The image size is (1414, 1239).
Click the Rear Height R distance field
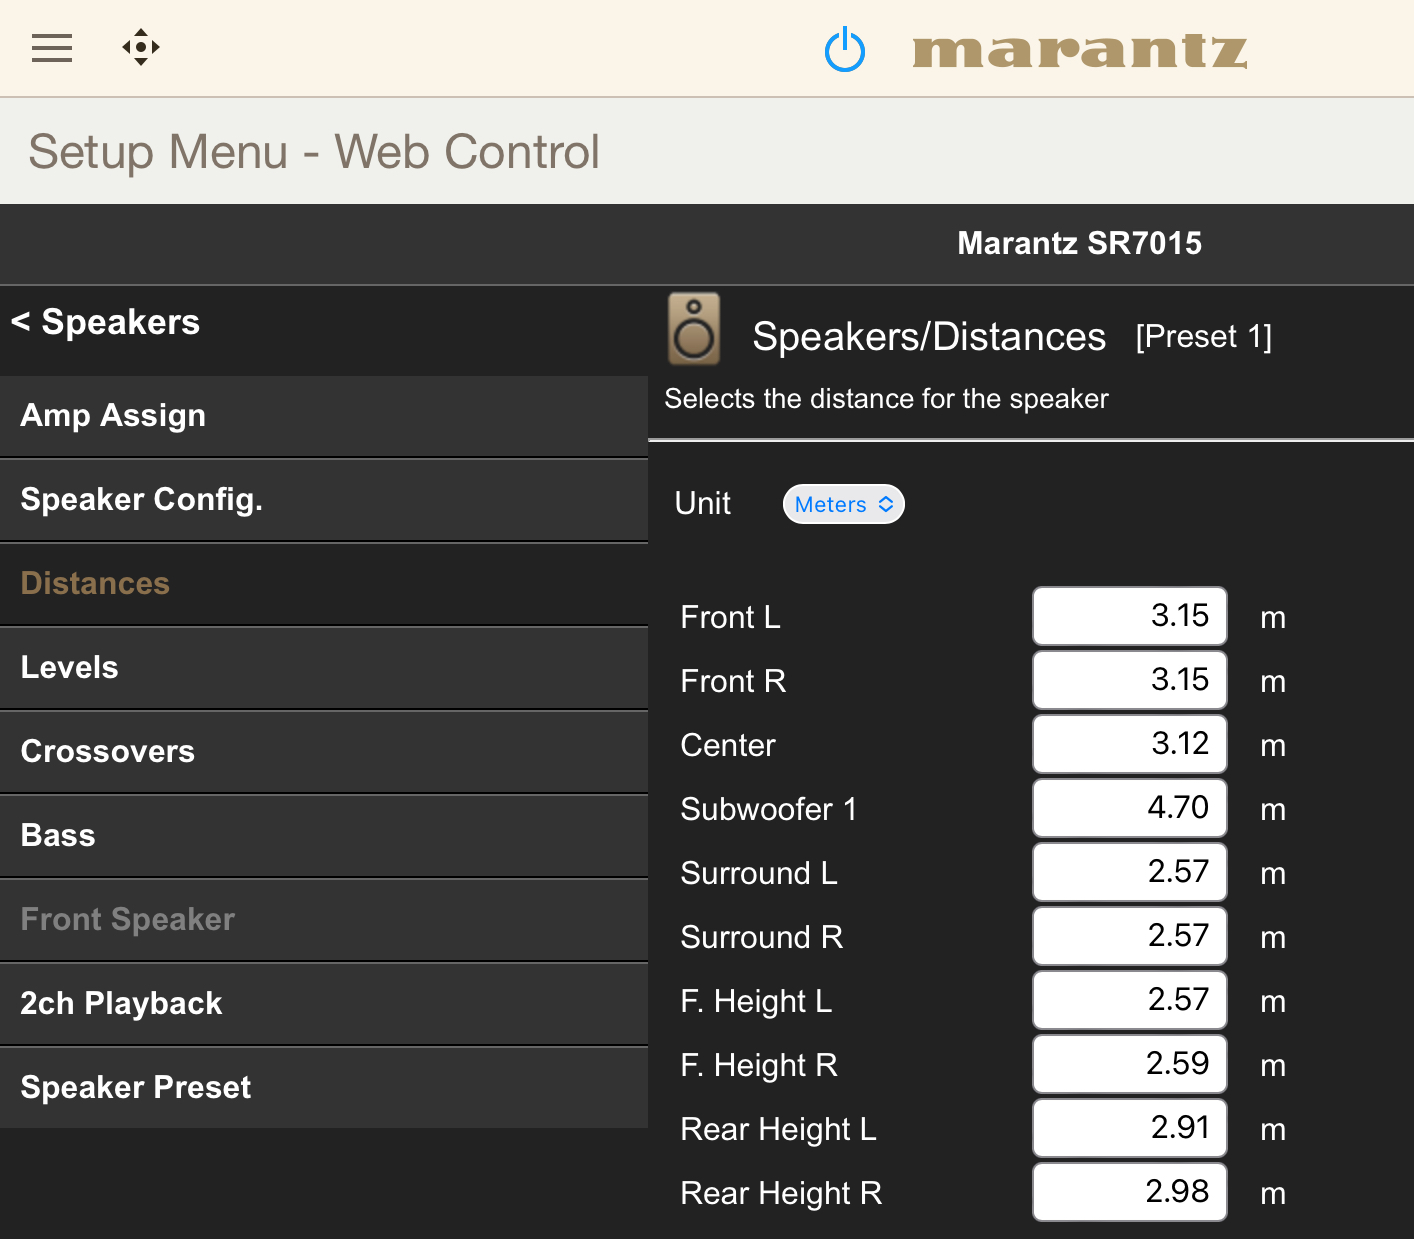point(1130,1192)
